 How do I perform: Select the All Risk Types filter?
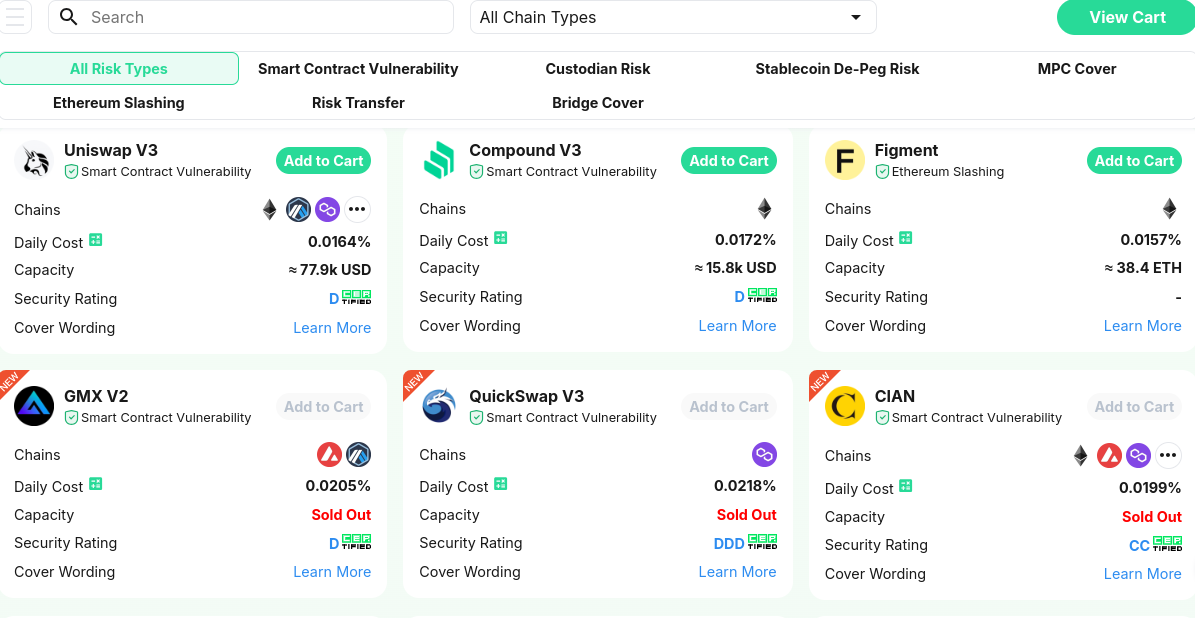(119, 69)
